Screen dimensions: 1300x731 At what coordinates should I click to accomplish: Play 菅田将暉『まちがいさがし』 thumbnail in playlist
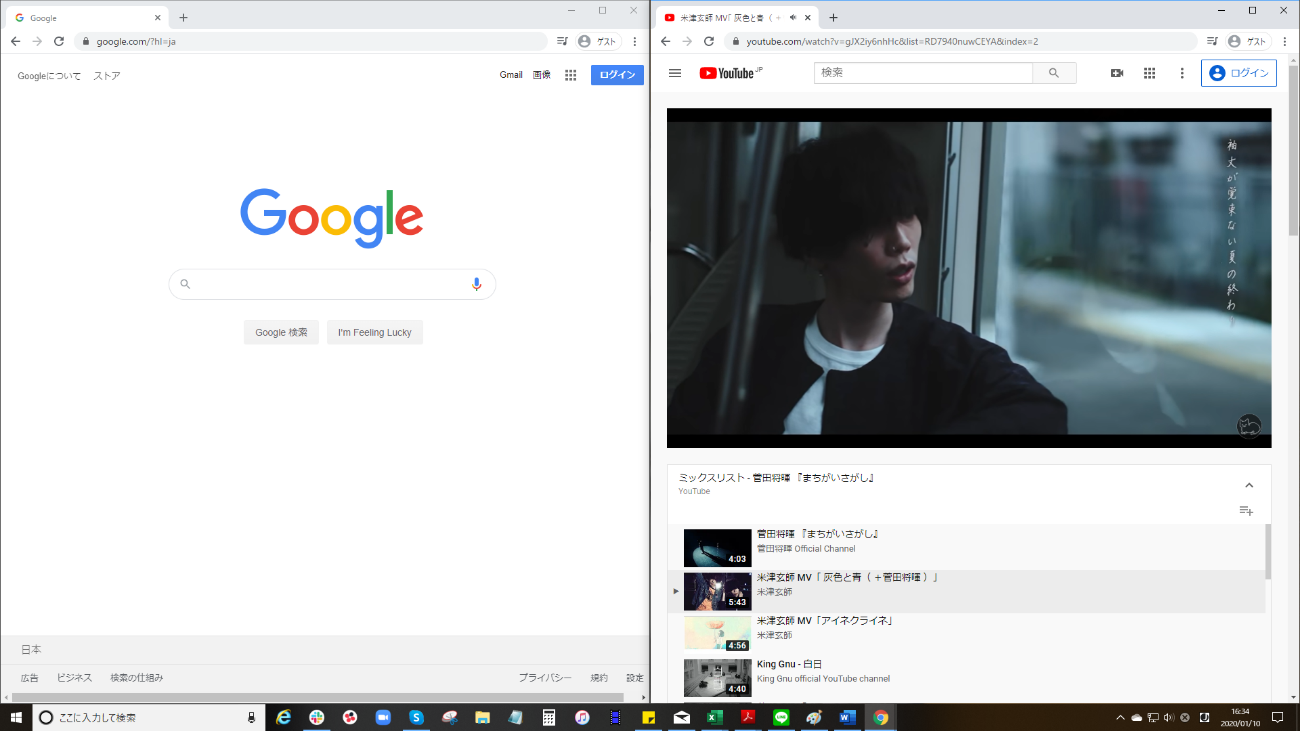717,548
